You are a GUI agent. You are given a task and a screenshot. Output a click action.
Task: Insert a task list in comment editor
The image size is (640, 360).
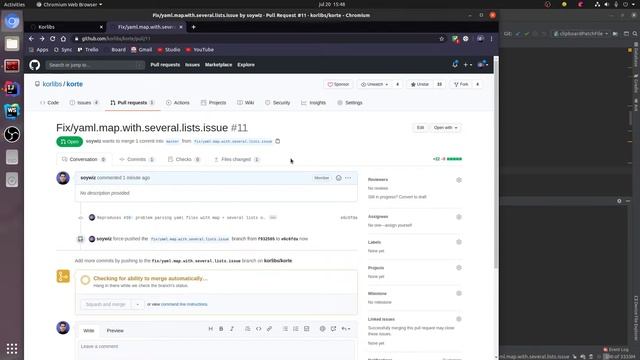click(x=307, y=329)
